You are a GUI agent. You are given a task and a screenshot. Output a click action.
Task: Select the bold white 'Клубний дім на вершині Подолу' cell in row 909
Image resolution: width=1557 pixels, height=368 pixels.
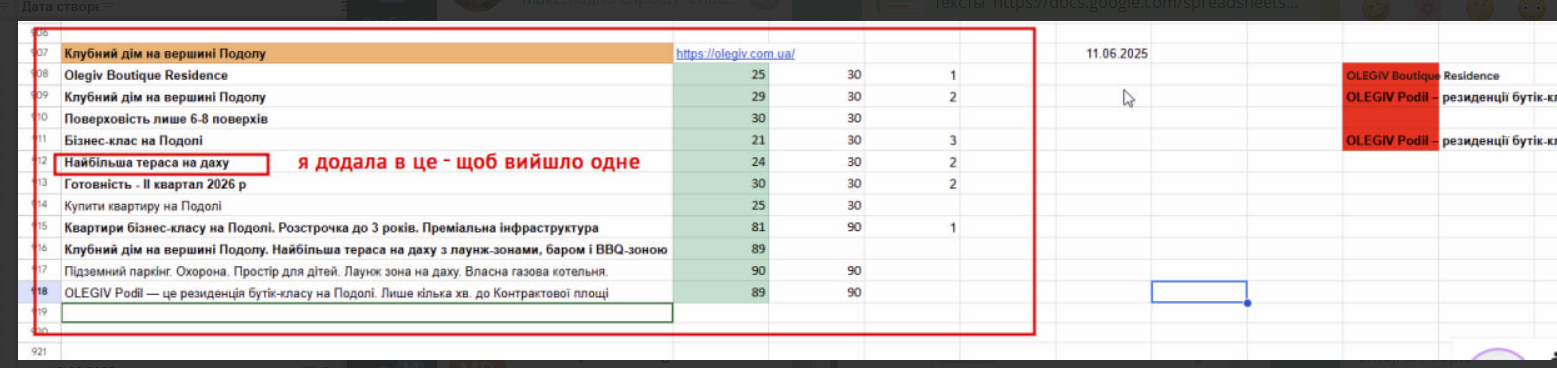tap(367, 97)
